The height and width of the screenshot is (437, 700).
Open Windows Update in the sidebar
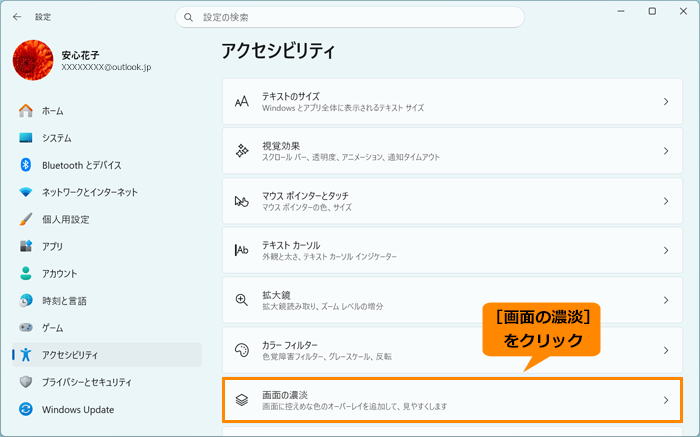click(78, 410)
